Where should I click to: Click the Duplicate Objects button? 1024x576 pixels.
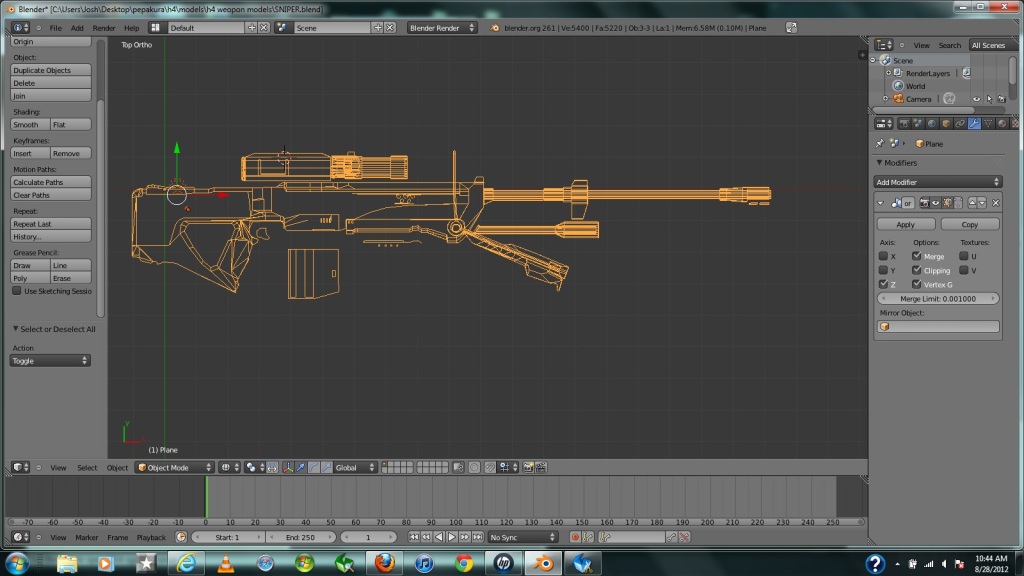point(50,70)
